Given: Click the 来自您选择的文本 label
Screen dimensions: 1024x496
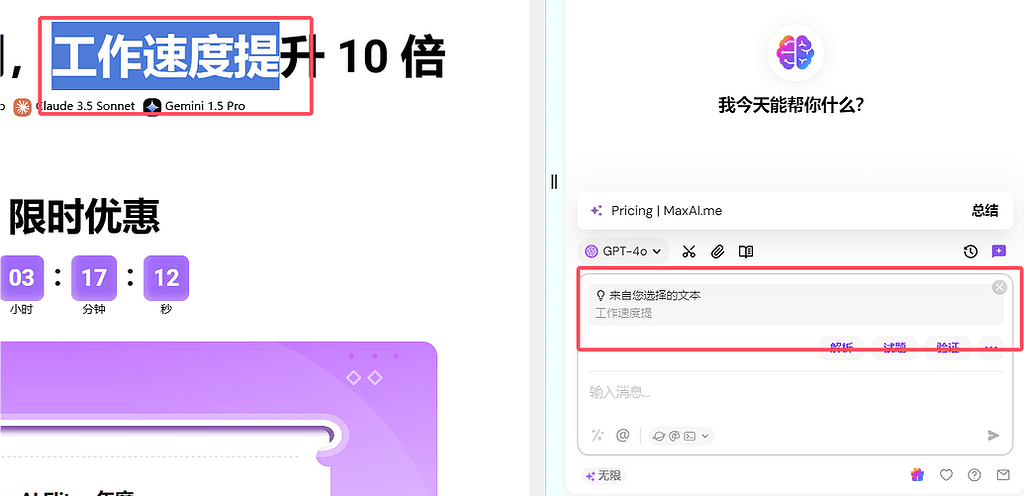Looking at the screenshot, I should [655, 296].
